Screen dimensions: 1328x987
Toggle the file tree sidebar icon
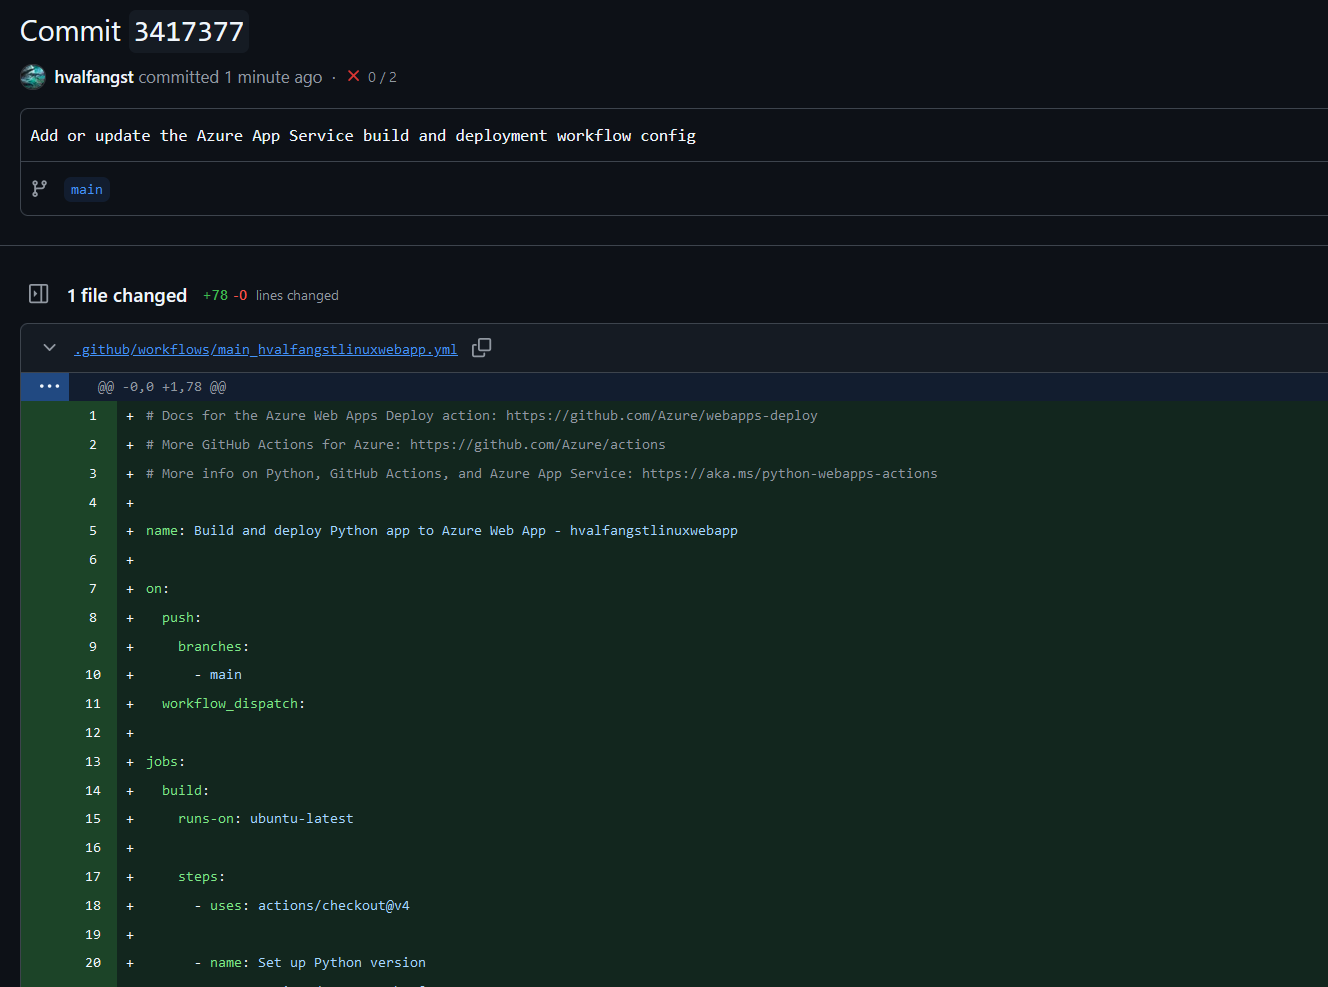pyautogui.click(x=39, y=294)
